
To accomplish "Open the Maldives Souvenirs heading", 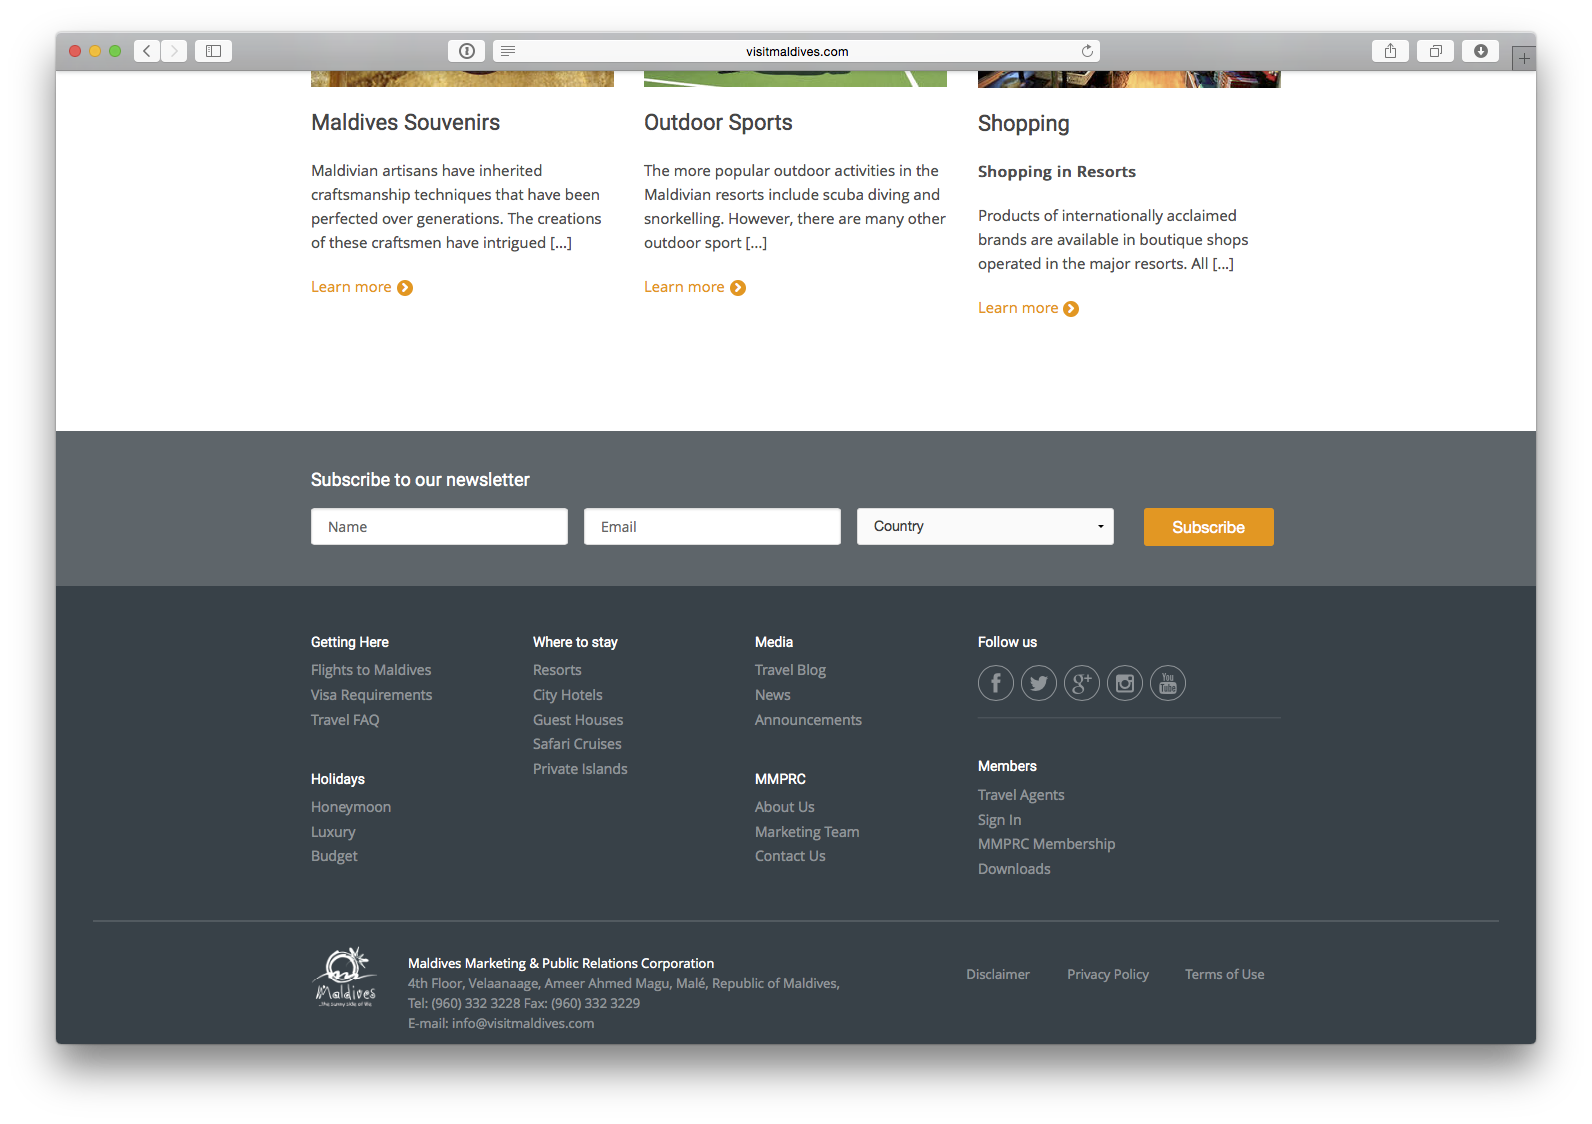I will pos(405,122).
